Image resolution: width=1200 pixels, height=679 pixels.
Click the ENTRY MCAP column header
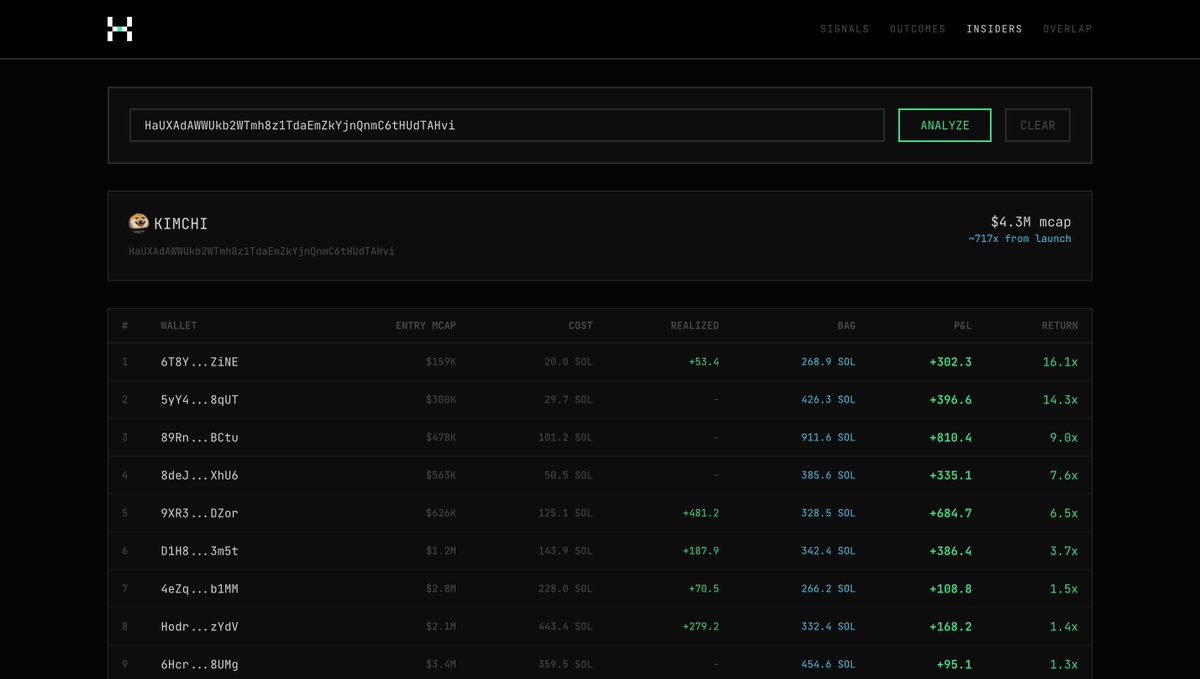426,326
